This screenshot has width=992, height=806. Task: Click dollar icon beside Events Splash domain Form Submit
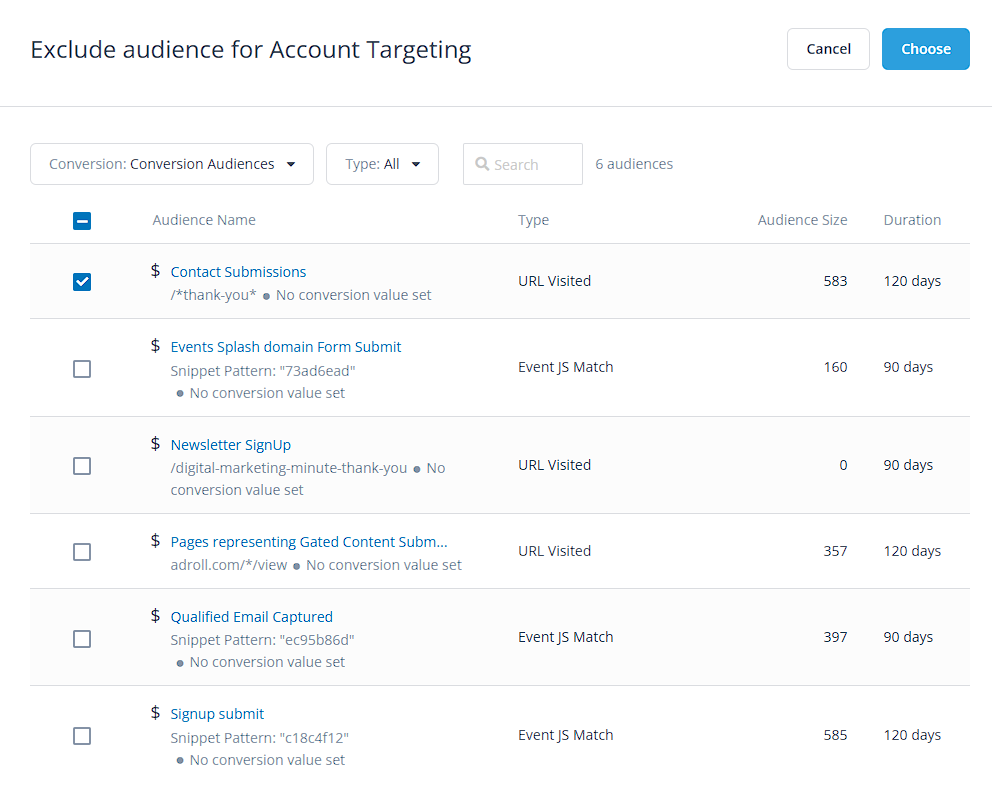click(x=155, y=346)
